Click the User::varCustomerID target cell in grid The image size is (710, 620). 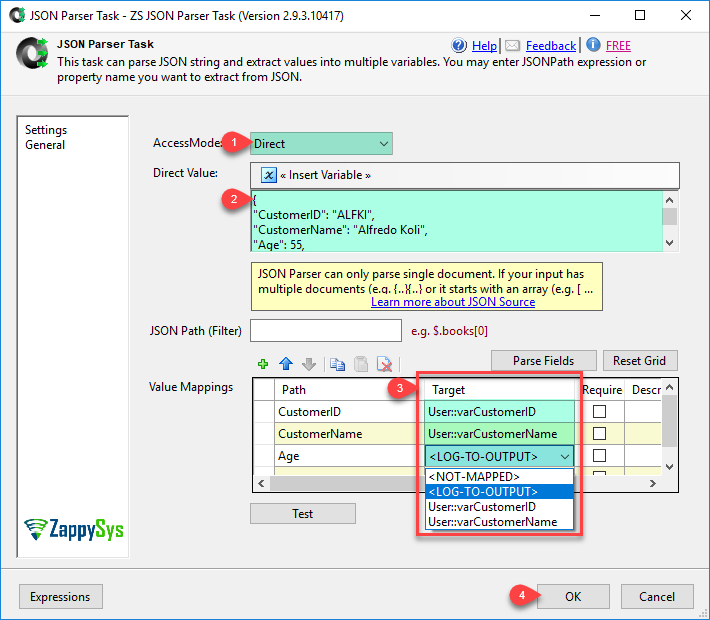coord(499,411)
